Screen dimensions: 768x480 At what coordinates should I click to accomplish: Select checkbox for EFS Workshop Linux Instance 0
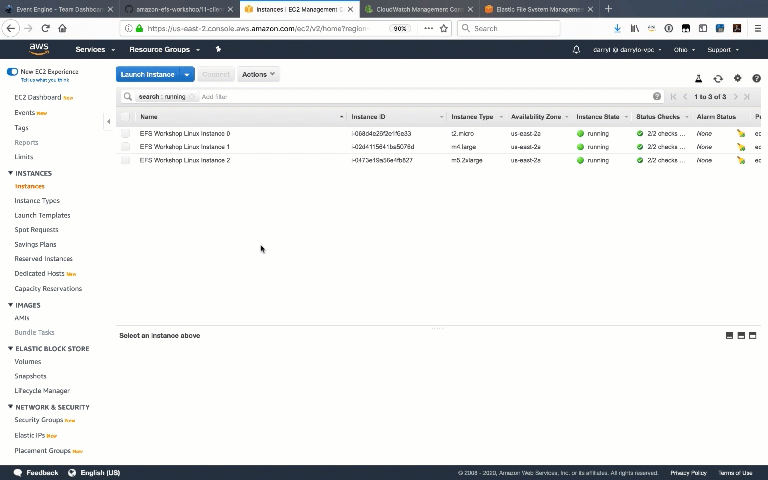125,133
